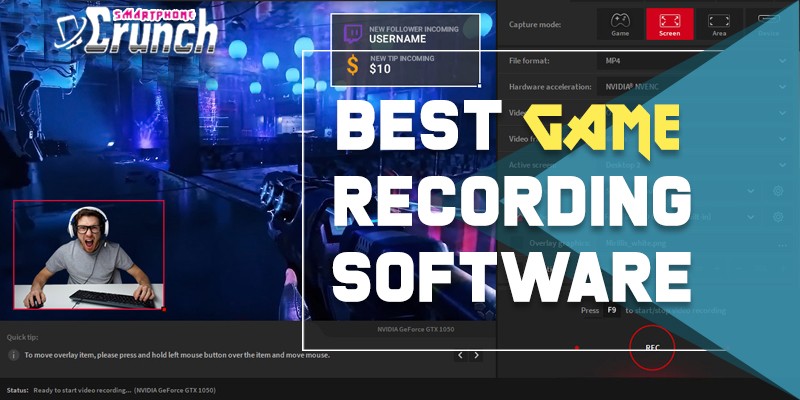The image size is (800, 400).
Task: Select the Screen capture mode
Action: pos(669,24)
